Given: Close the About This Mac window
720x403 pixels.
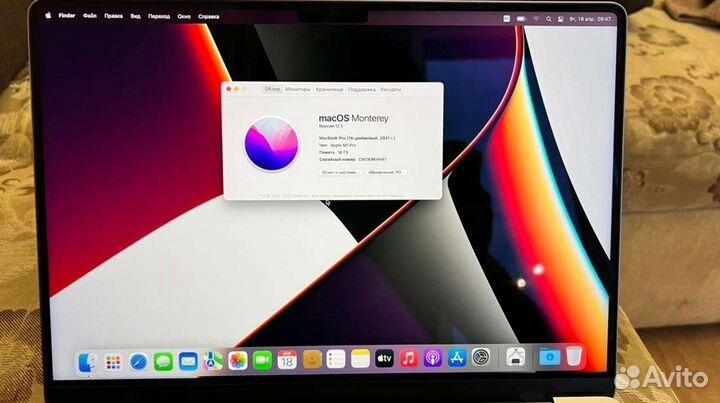Looking at the screenshot, I should click(229, 89).
